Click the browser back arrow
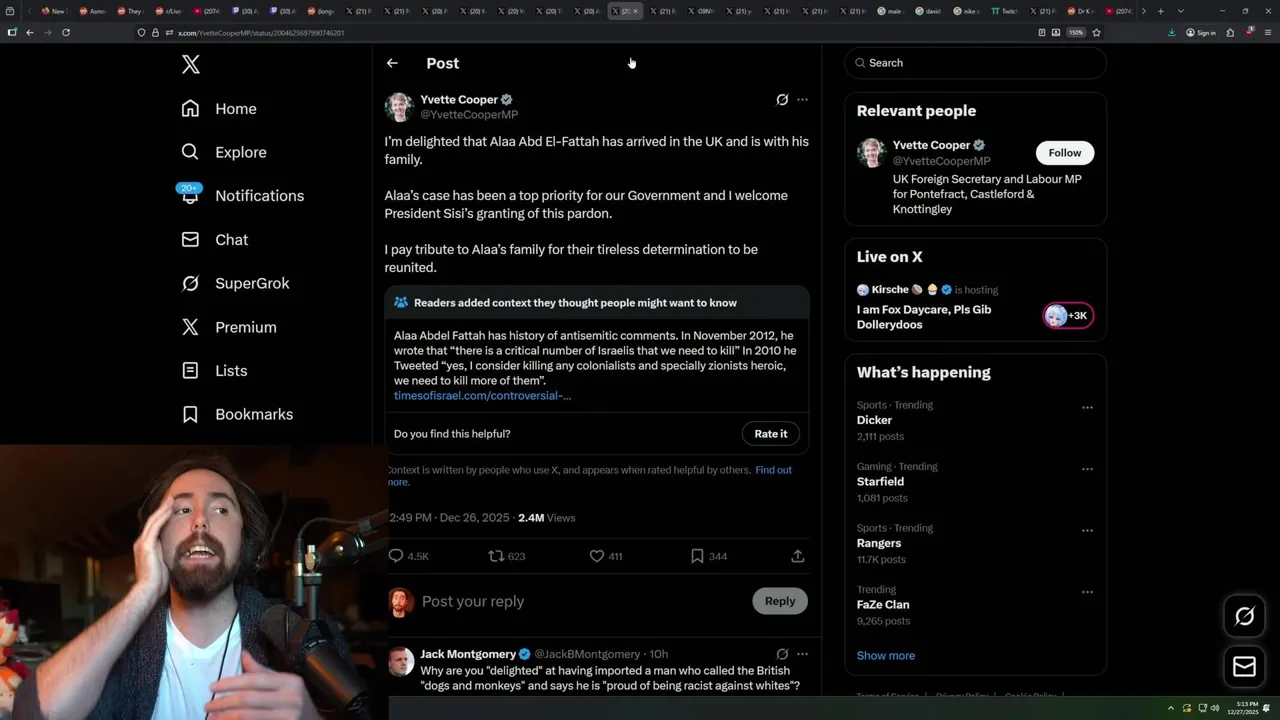The image size is (1280, 720). click(x=30, y=32)
